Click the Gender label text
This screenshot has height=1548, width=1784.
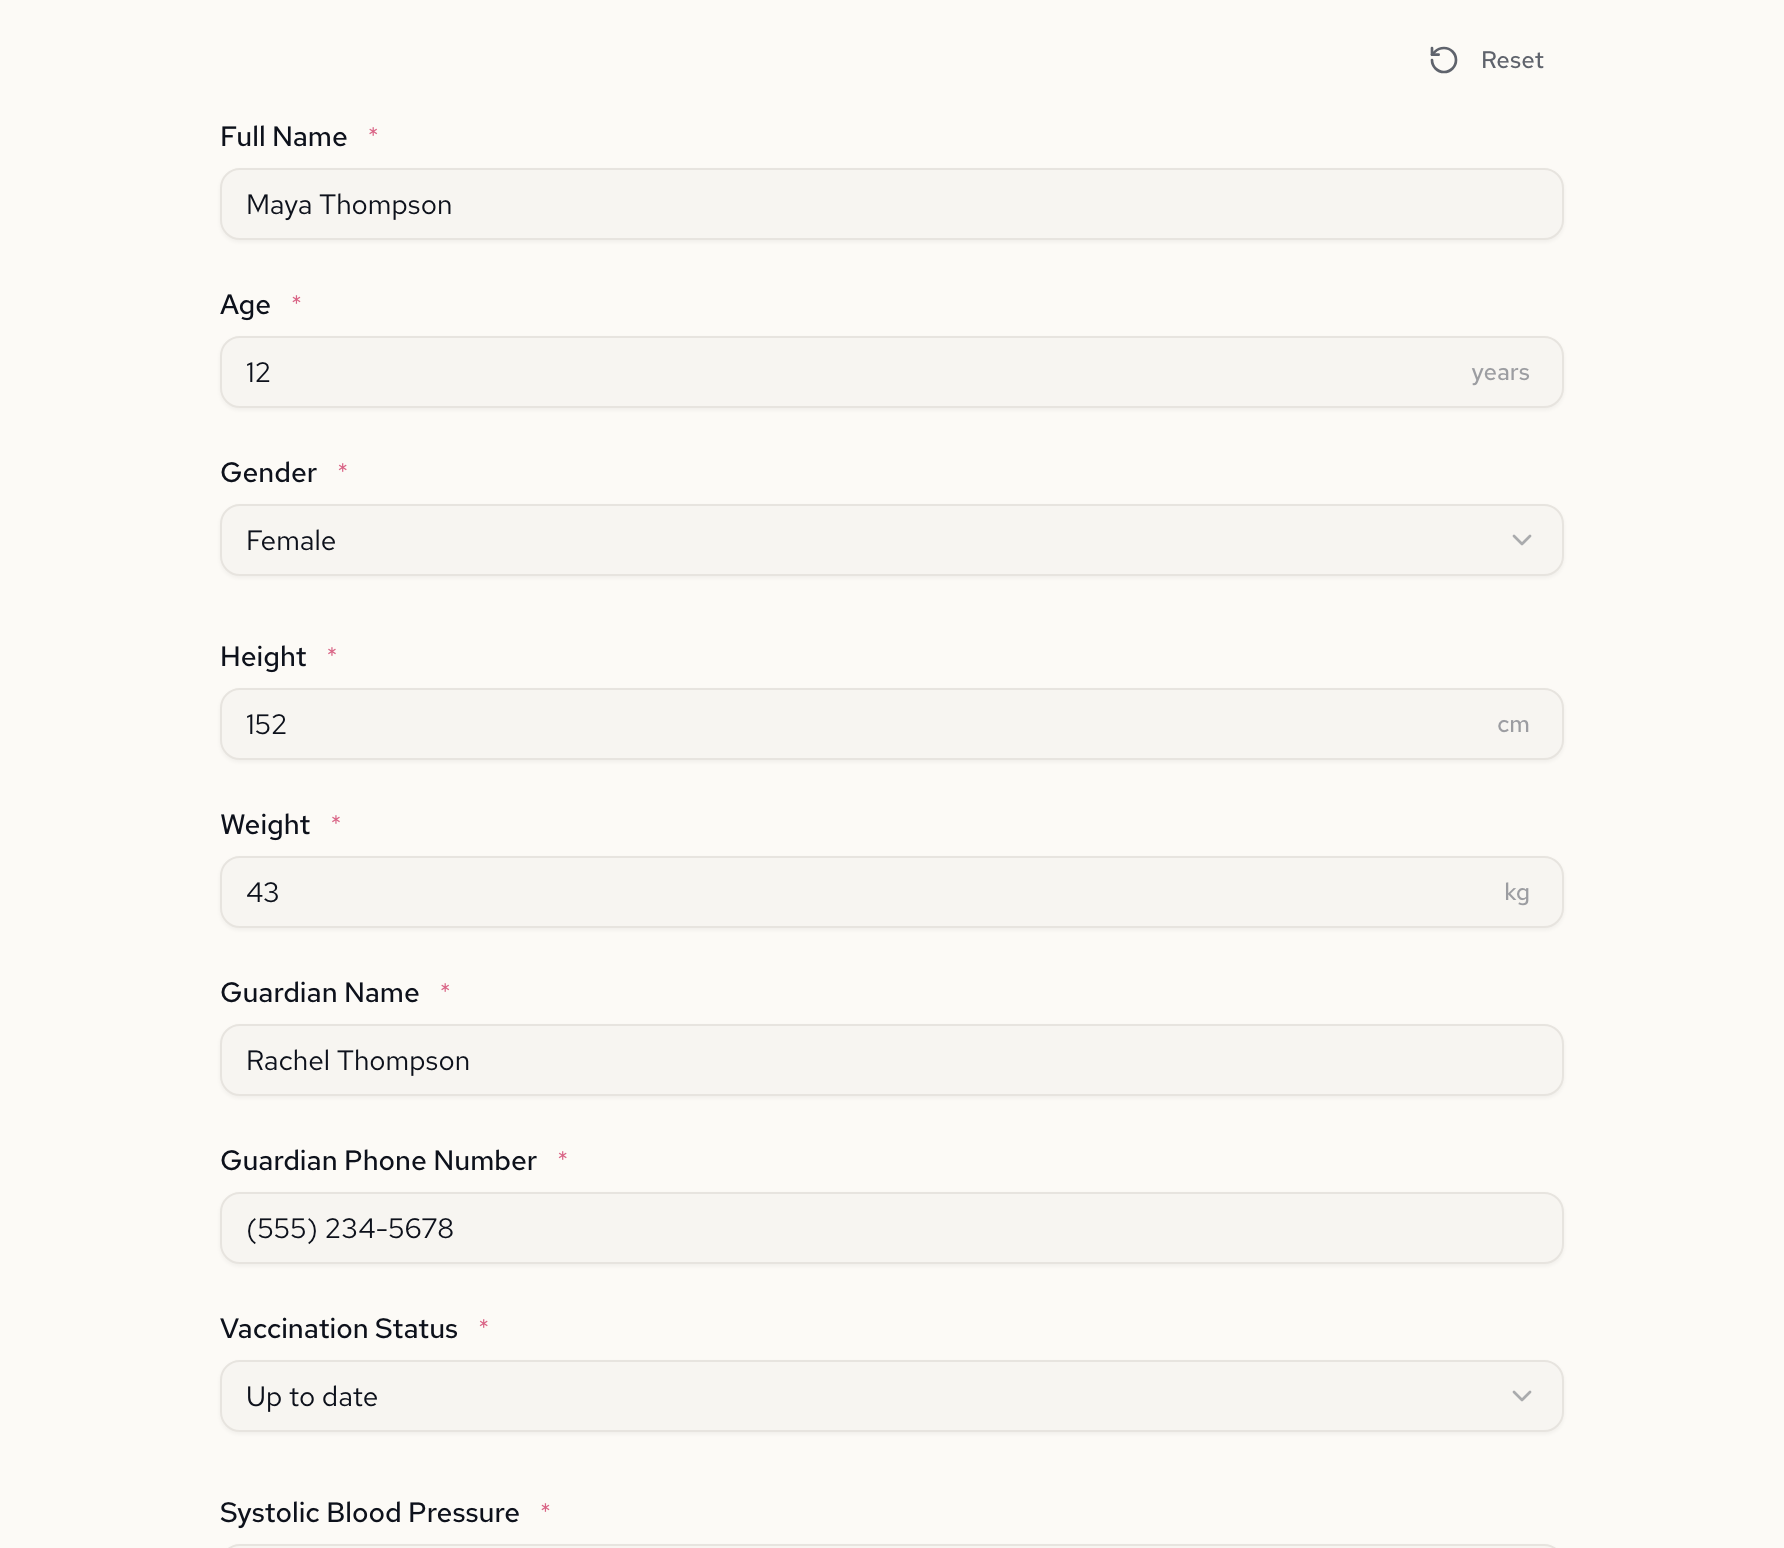[268, 473]
